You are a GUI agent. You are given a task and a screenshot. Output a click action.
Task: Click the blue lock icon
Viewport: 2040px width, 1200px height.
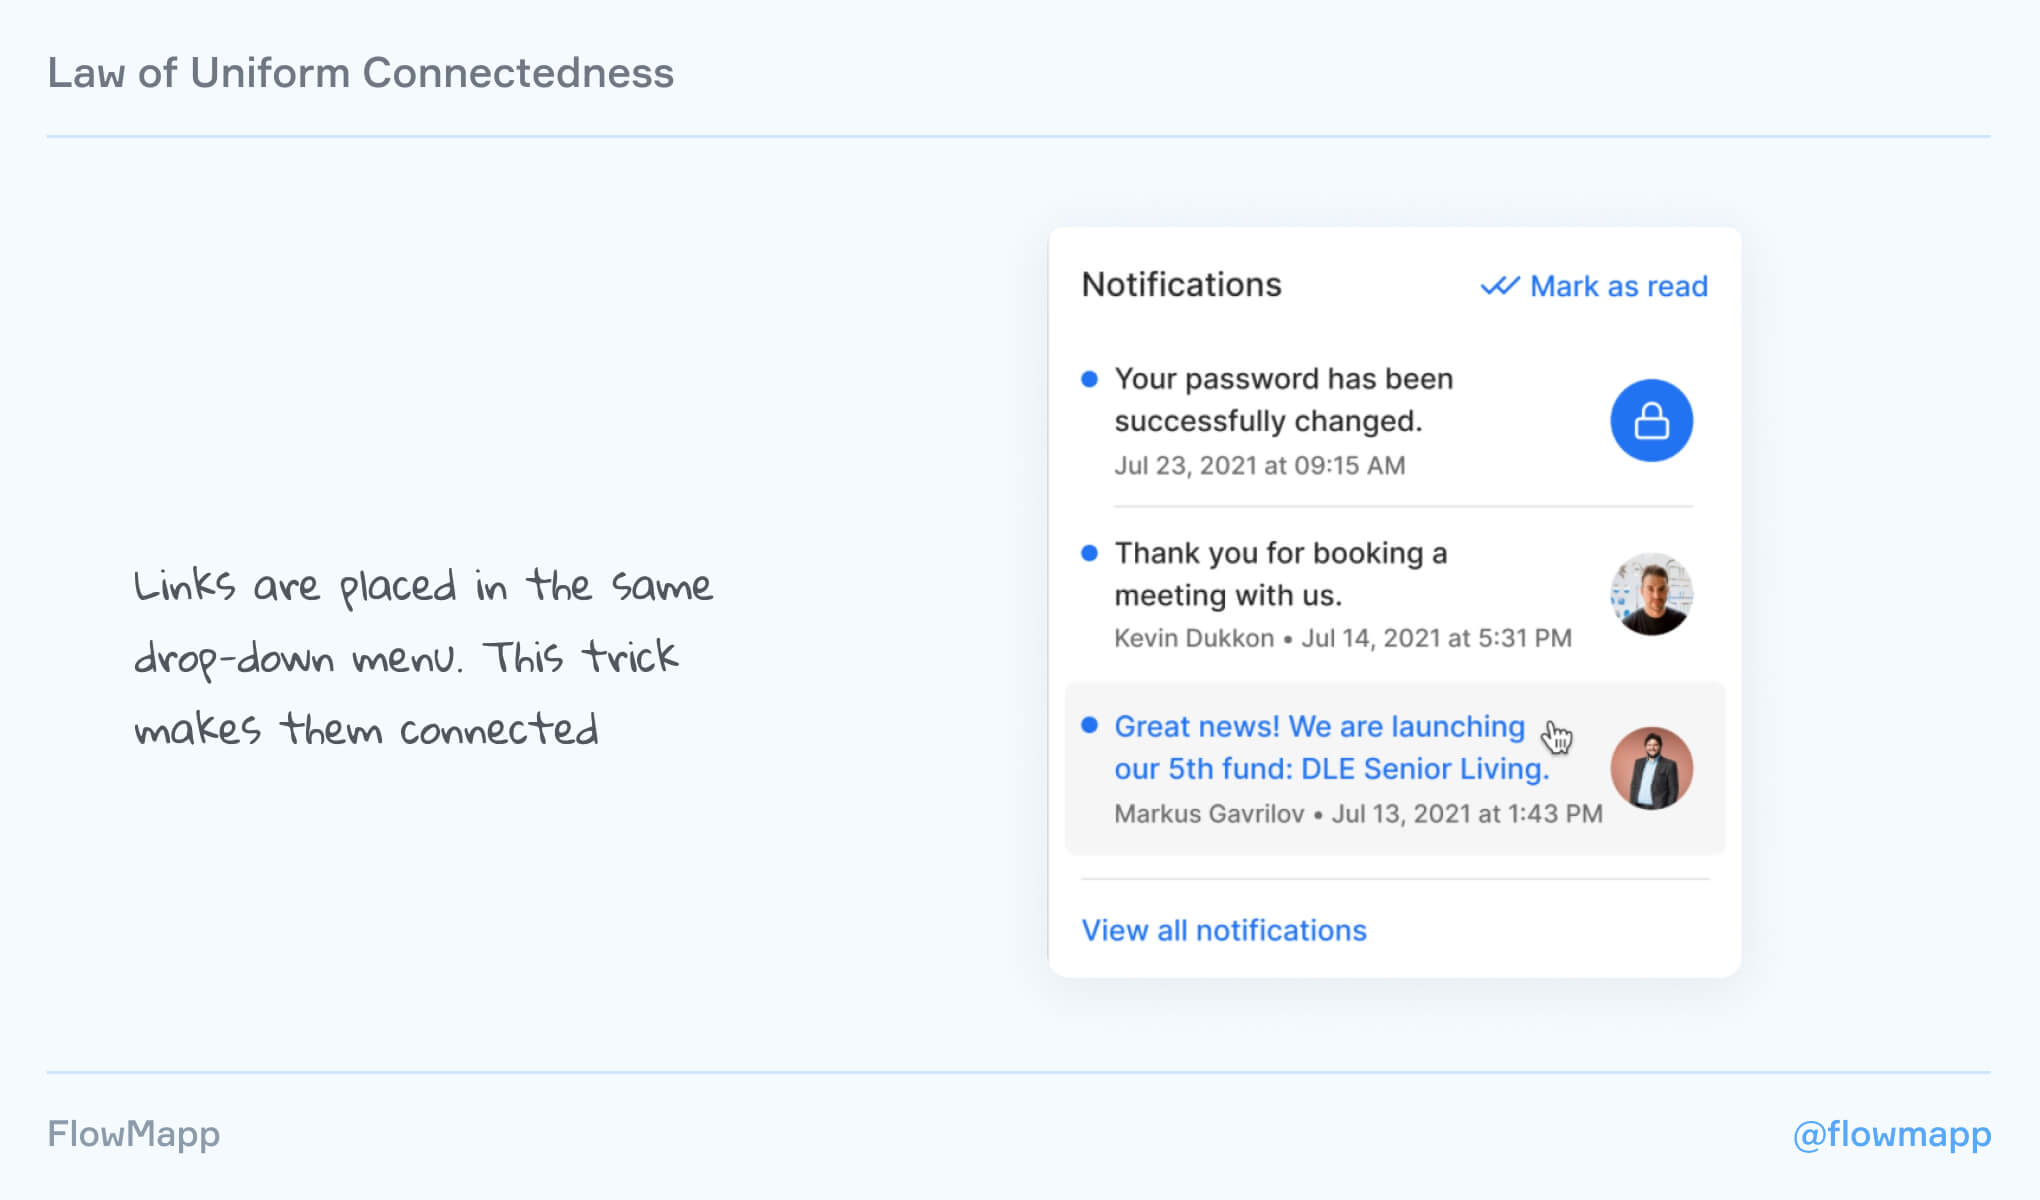[x=1651, y=420]
